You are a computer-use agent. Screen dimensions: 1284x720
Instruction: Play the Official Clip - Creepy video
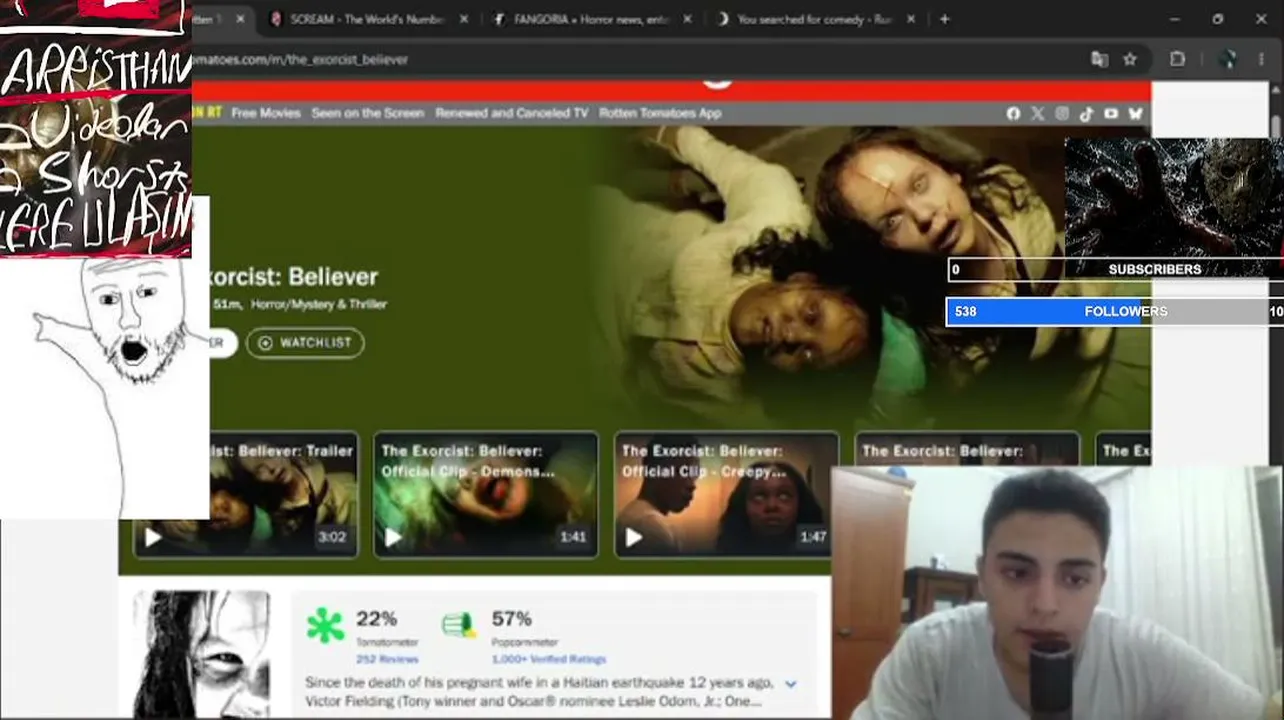click(633, 538)
